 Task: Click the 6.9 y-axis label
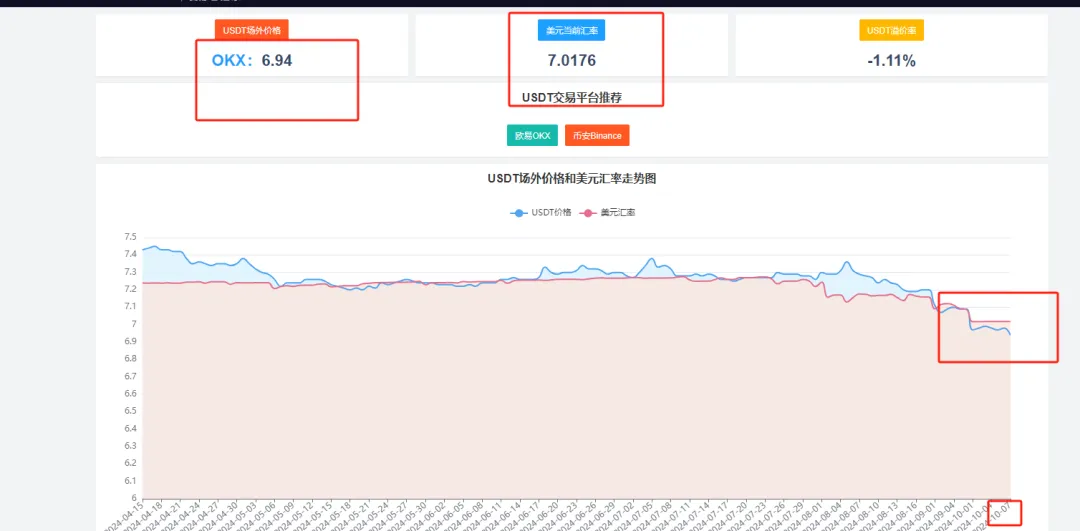pyautogui.click(x=131, y=342)
